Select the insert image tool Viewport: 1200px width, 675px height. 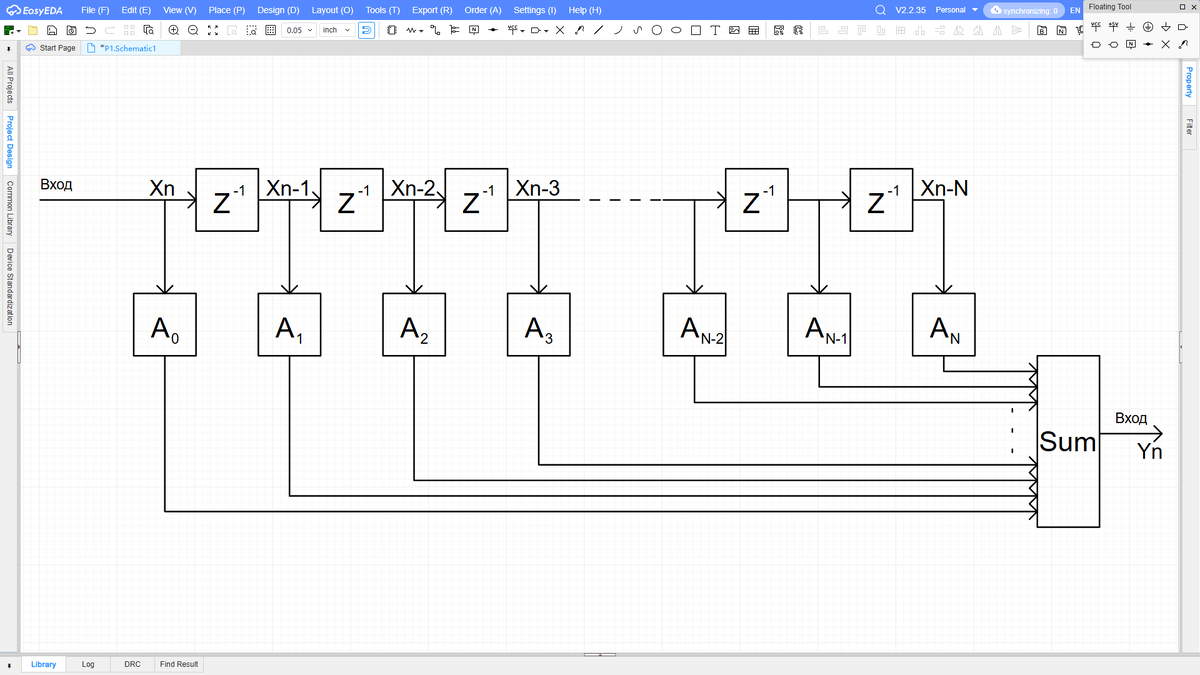point(734,30)
